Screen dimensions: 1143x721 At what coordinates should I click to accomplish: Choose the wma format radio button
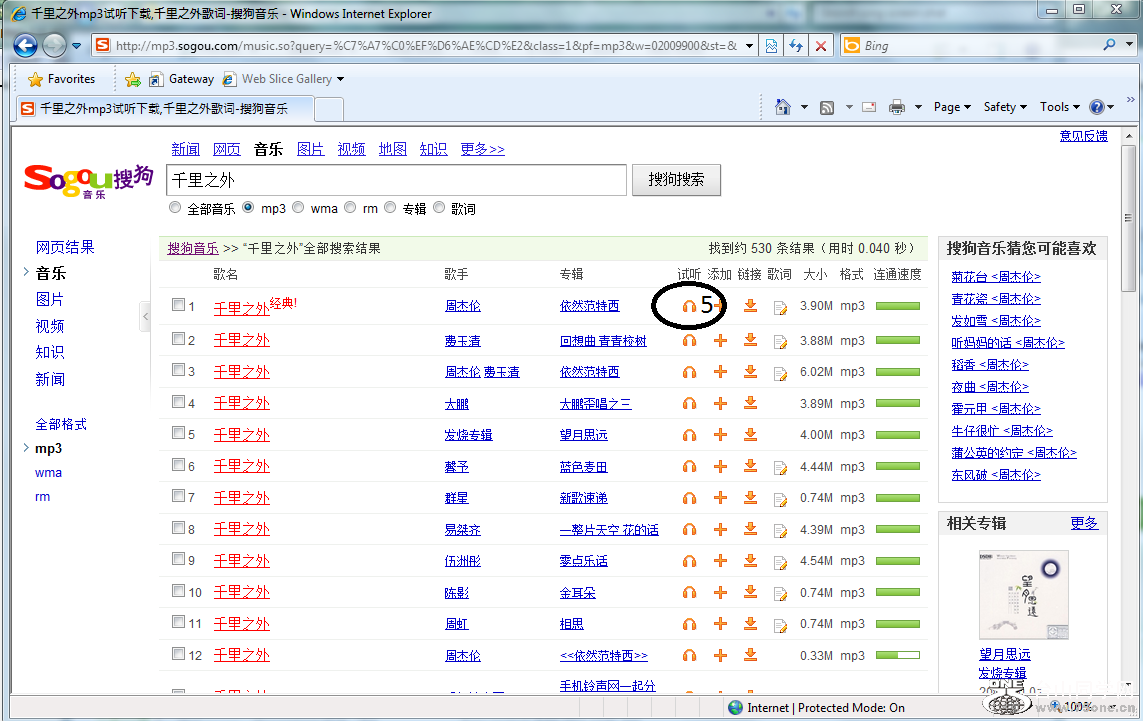point(298,208)
